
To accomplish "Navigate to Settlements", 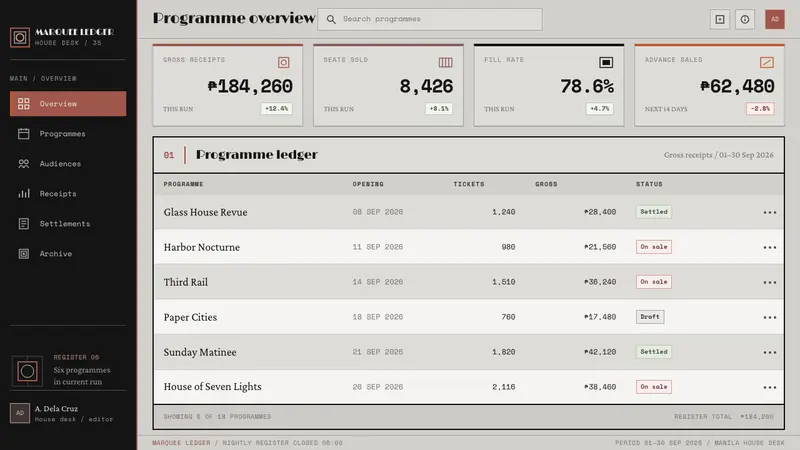I will 68,223.
